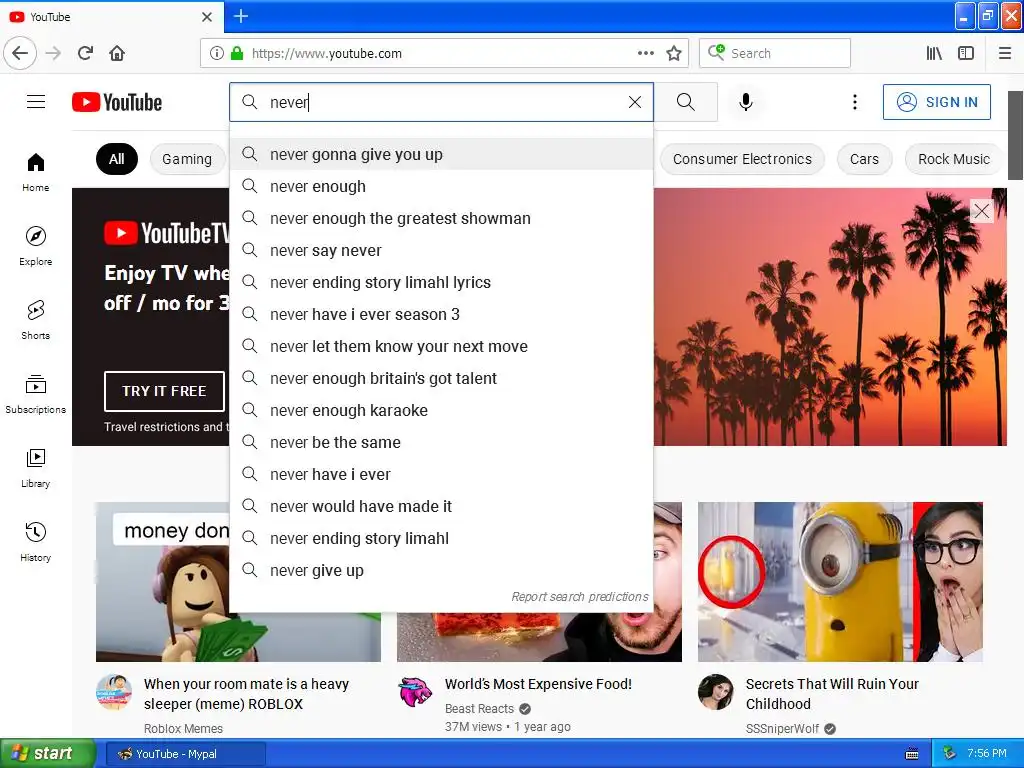Select the Consumer Electronics filter chip
This screenshot has width=1024, height=768.
point(743,159)
